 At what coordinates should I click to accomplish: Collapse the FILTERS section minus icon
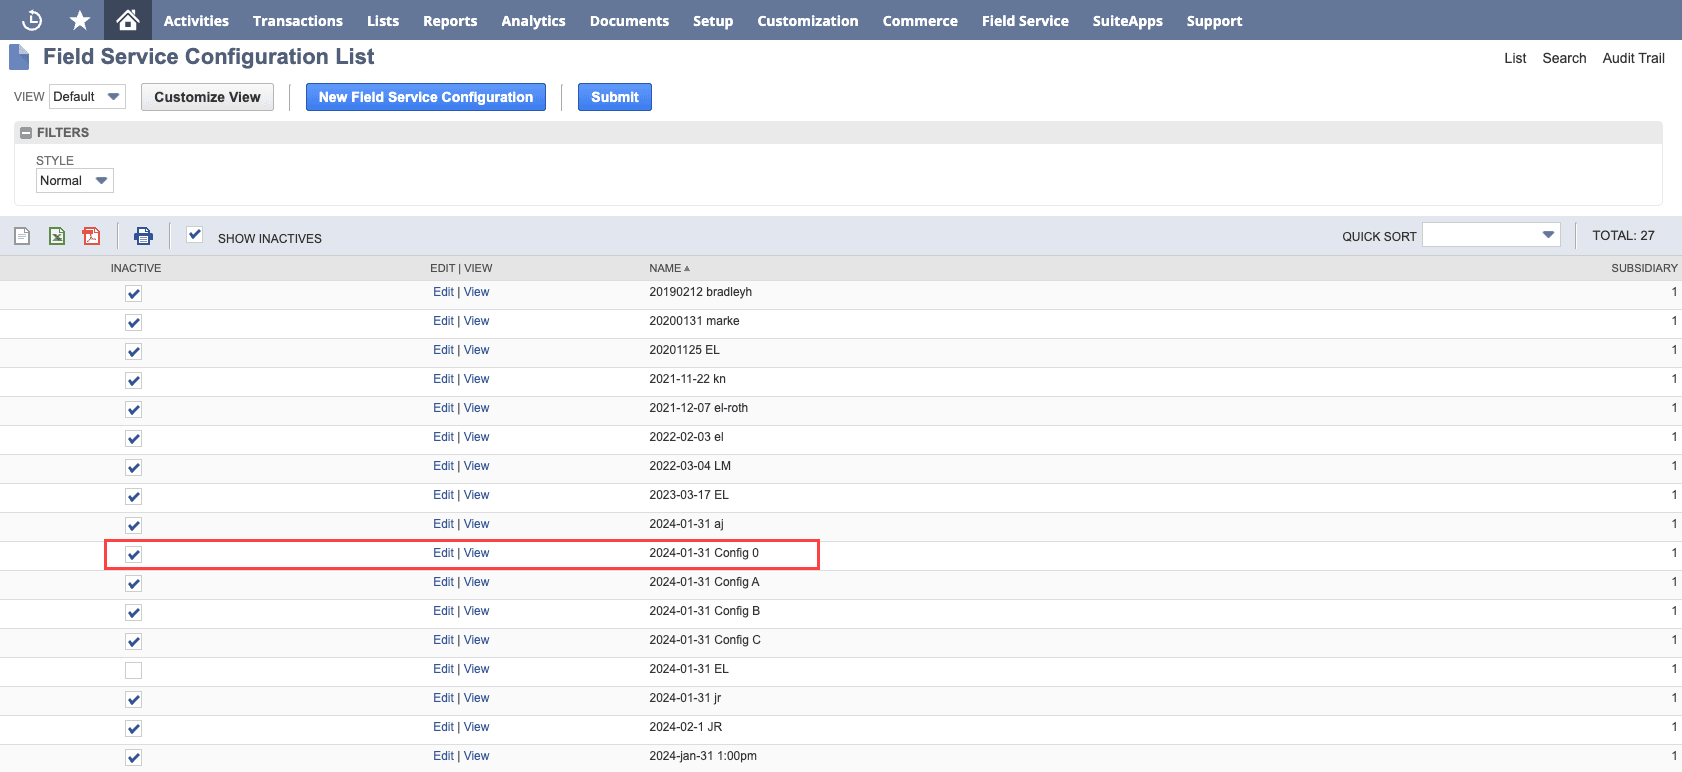tap(26, 132)
